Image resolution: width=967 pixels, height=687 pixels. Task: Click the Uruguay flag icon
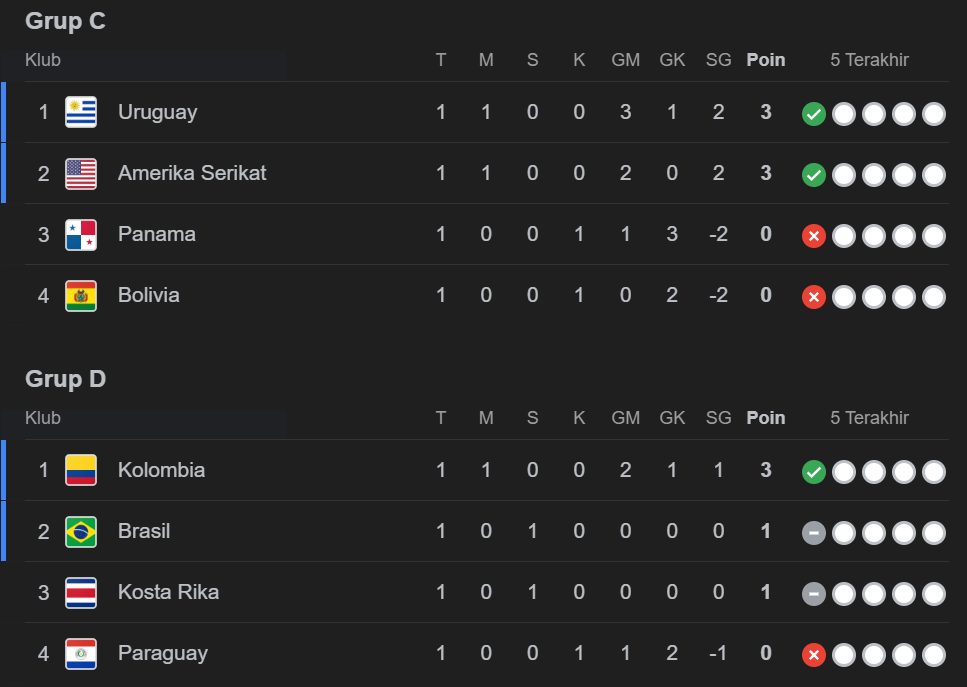click(x=81, y=112)
